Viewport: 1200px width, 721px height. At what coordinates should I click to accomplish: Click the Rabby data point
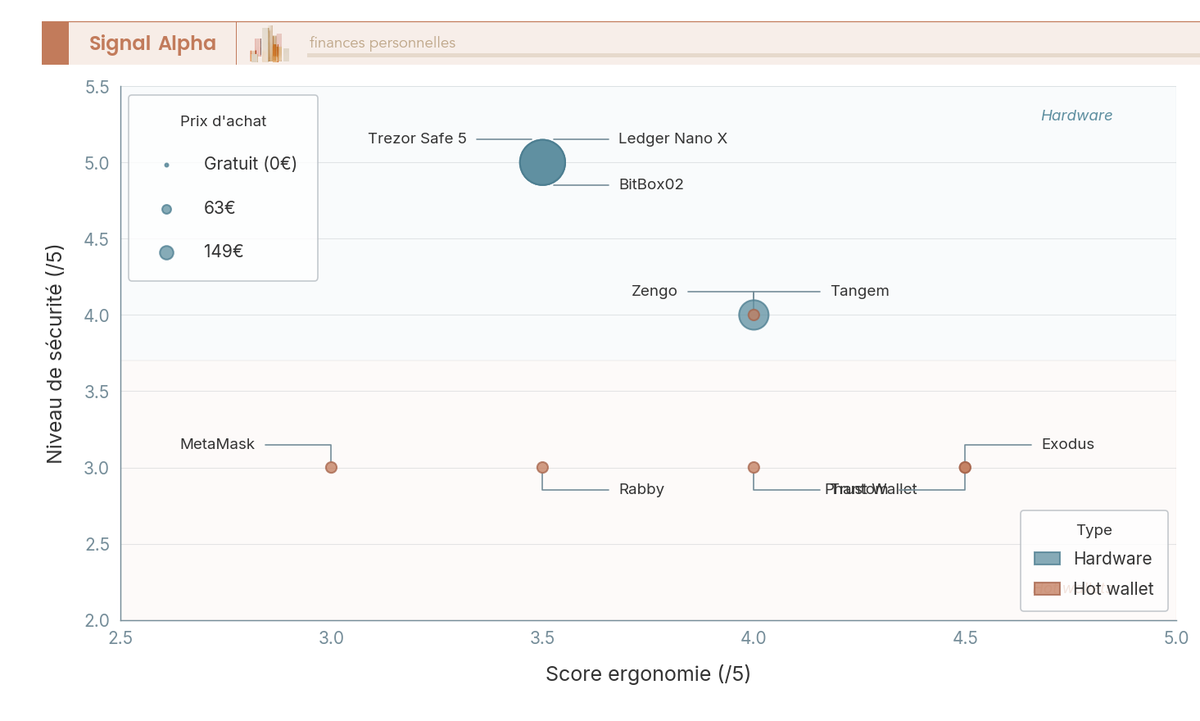click(x=542, y=466)
